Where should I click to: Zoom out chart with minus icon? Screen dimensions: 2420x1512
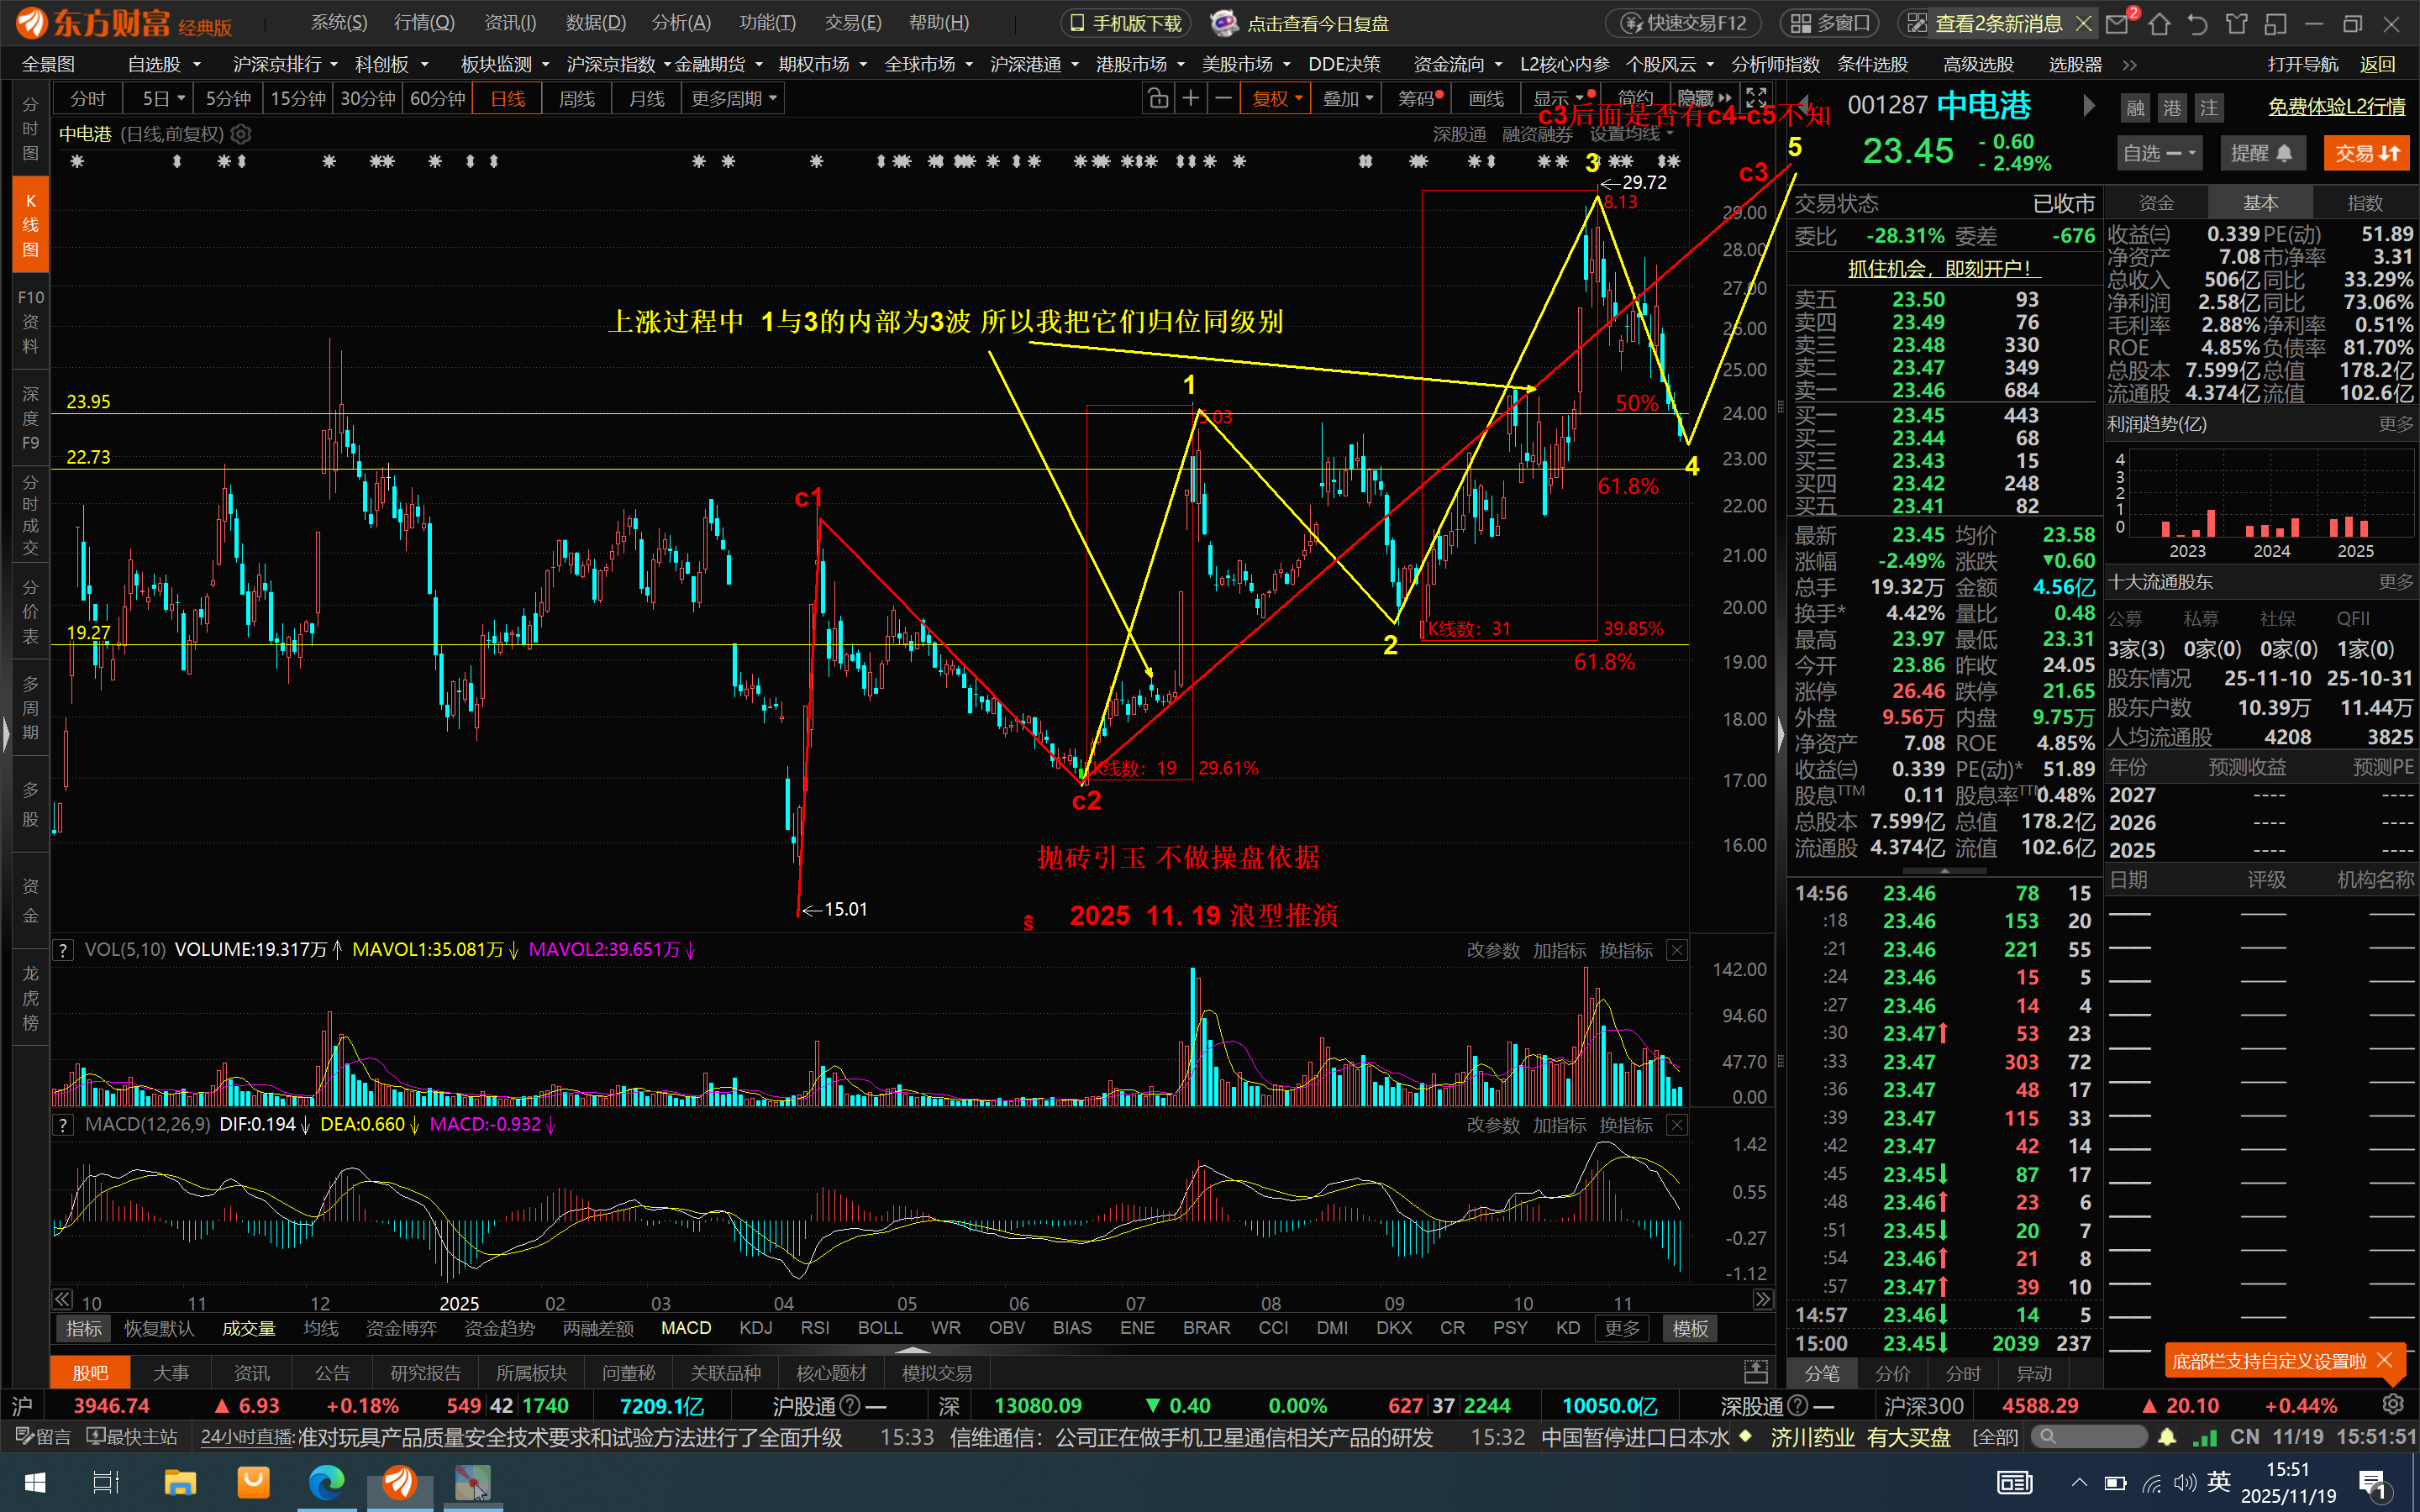(x=1223, y=99)
